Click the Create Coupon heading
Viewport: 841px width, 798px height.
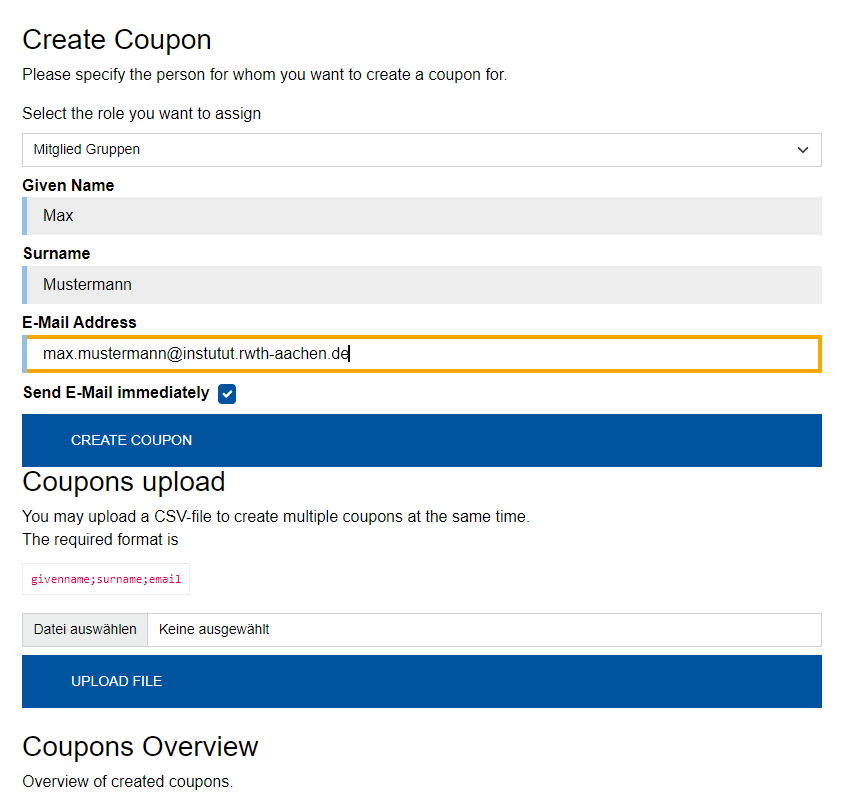(x=117, y=40)
